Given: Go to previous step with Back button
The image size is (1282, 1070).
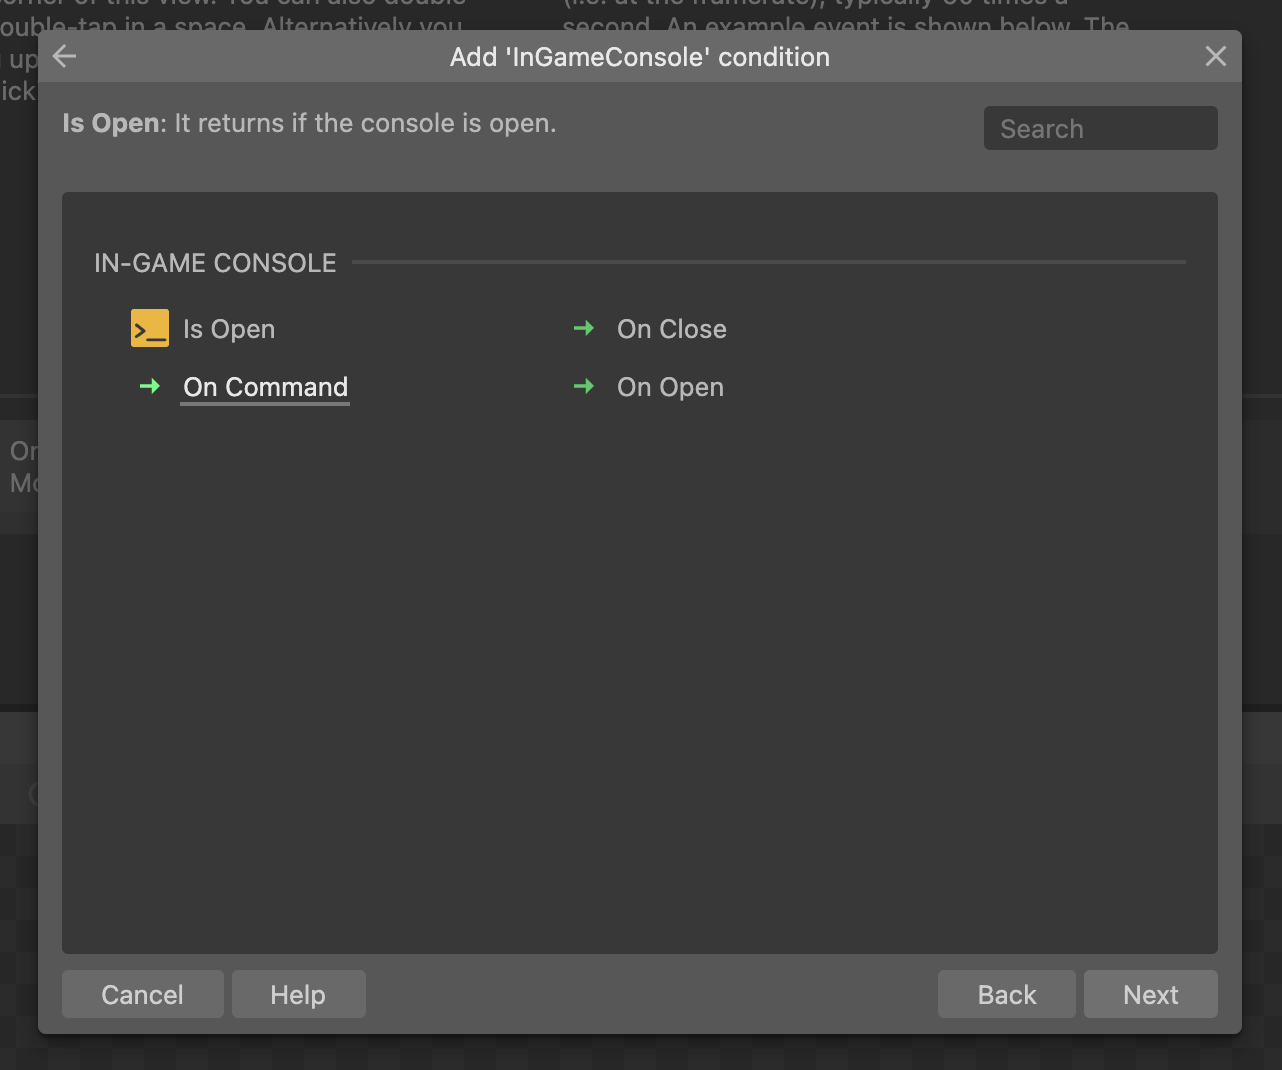Looking at the screenshot, I should (1007, 994).
